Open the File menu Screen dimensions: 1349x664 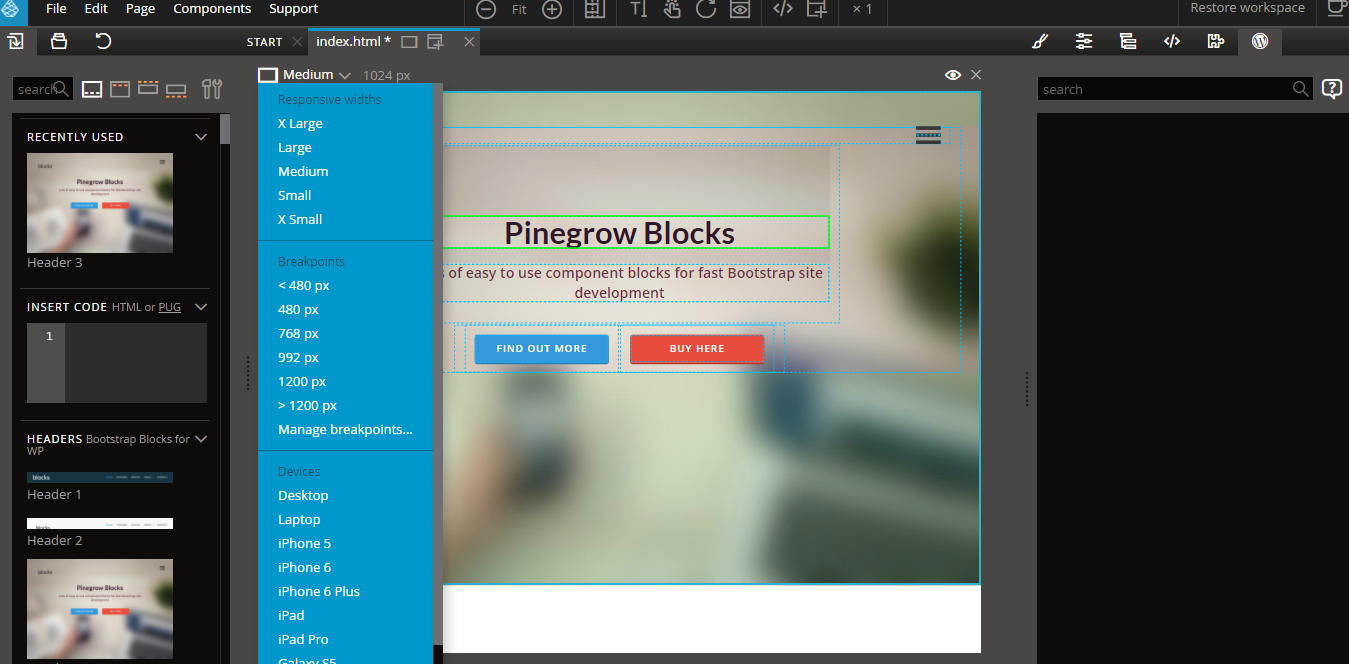click(x=57, y=9)
